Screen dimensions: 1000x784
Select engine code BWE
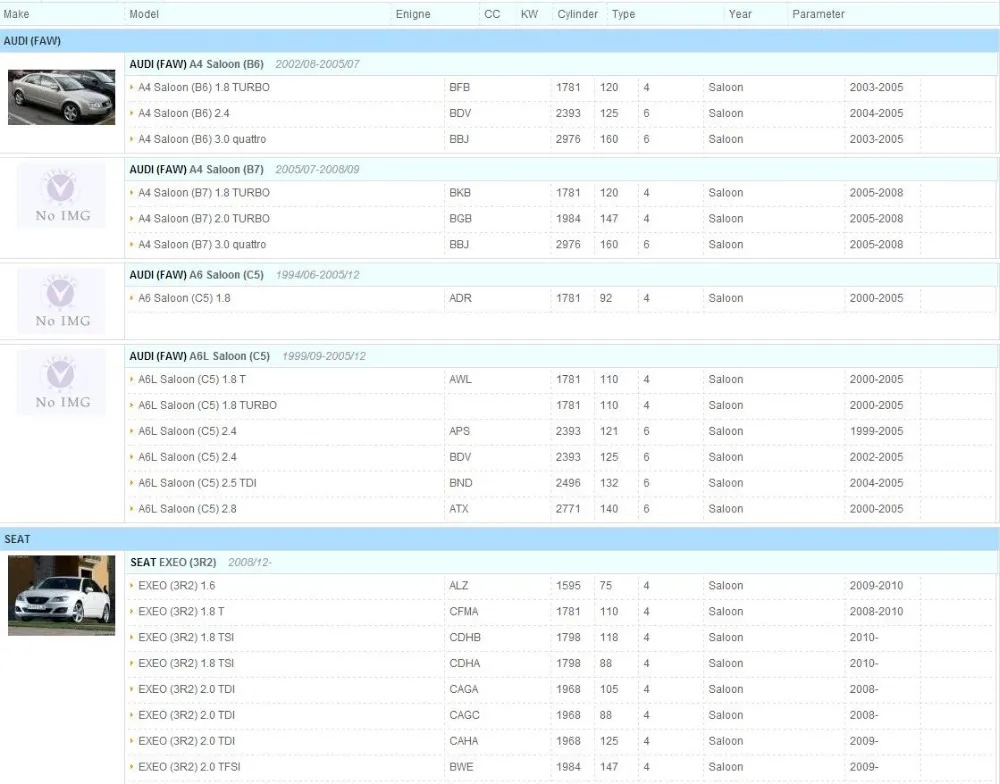(x=461, y=767)
